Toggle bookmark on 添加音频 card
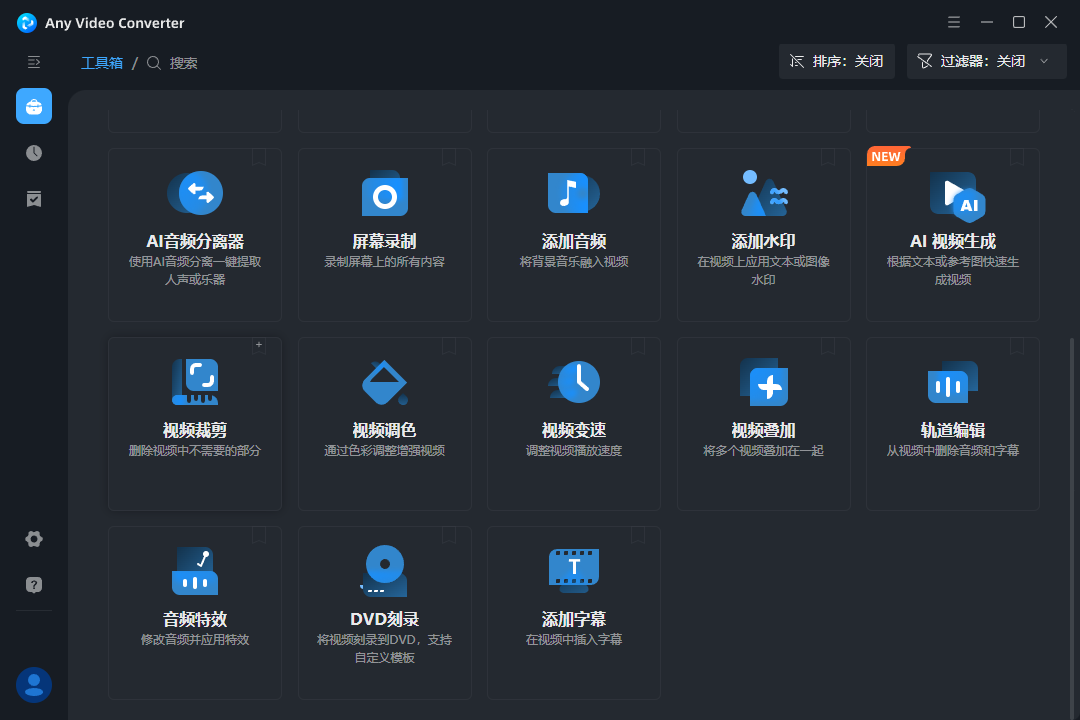1080x720 pixels. 638,157
